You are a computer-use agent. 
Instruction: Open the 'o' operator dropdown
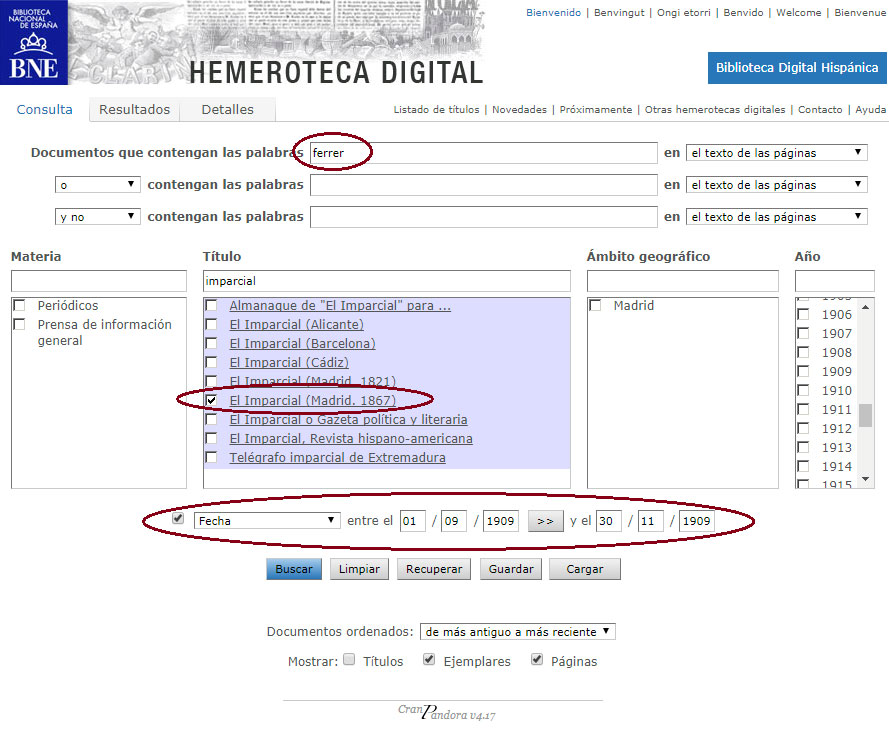click(x=98, y=185)
